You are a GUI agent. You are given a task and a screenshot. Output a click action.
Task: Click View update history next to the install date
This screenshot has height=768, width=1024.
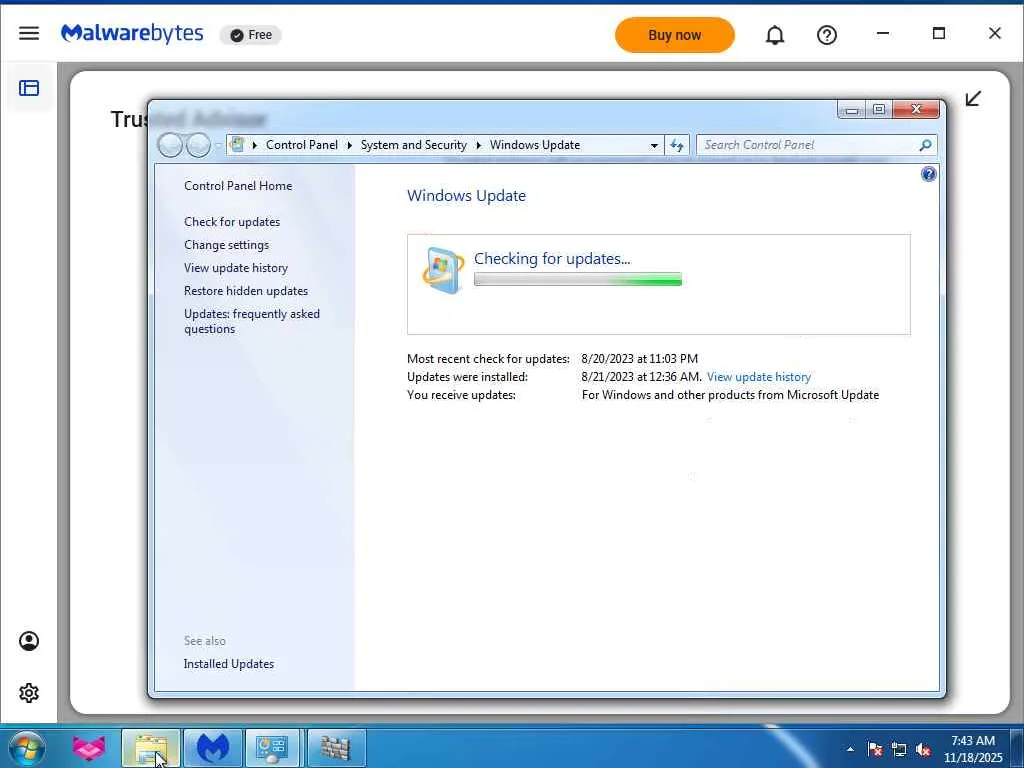pyautogui.click(x=759, y=377)
